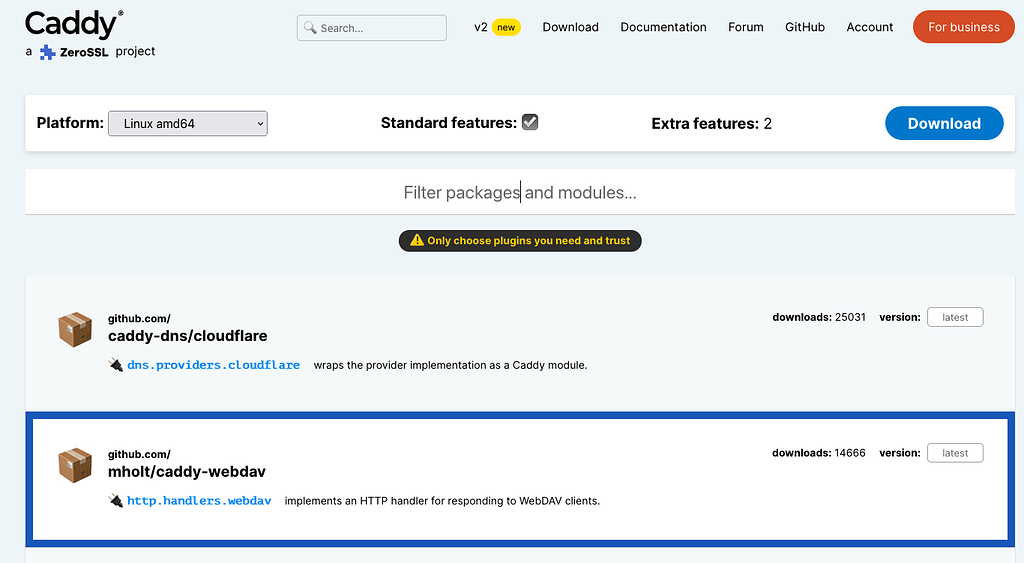Click the Standard features: label
Viewport: 1024px width, 563px height.
click(449, 123)
